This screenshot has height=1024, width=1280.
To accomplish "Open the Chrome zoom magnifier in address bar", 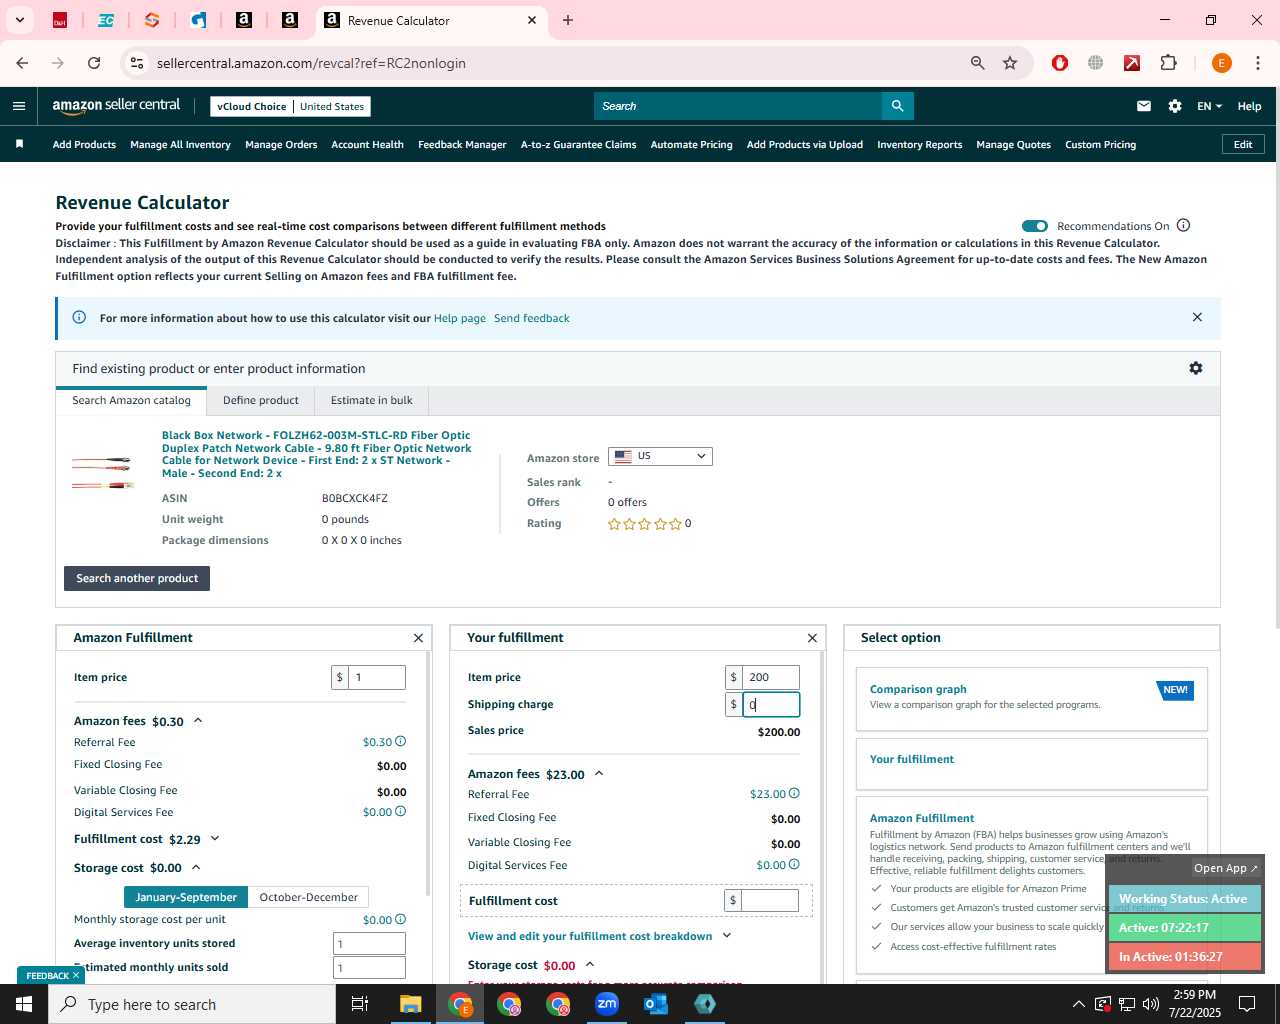I will pyautogui.click(x=978, y=63).
